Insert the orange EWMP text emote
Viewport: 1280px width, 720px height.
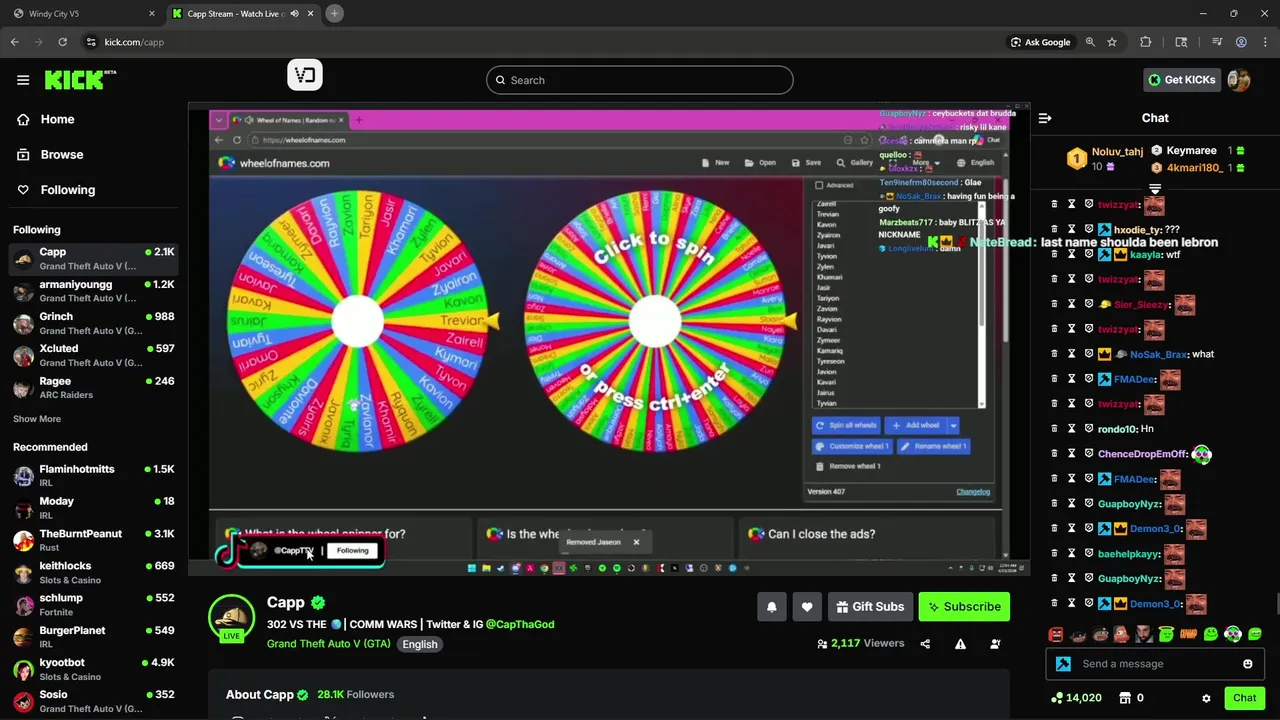(1188, 634)
